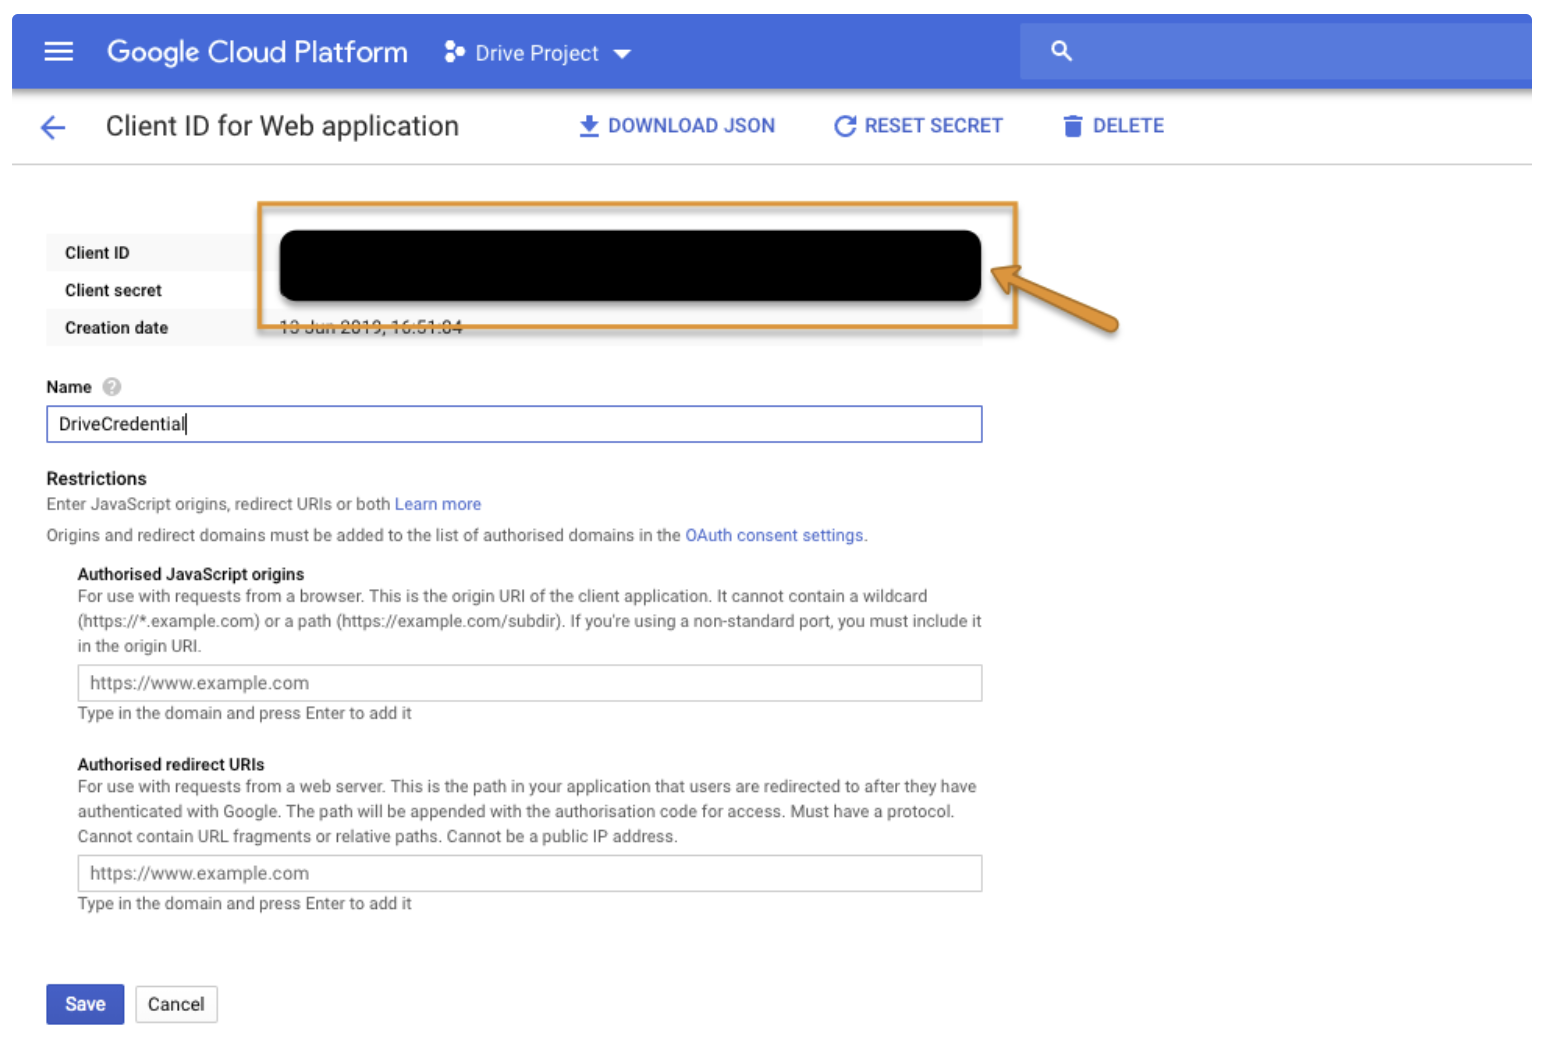This screenshot has height=1040, width=1550.
Task: Click the back arrow icon
Action: (x=53, y=127)
